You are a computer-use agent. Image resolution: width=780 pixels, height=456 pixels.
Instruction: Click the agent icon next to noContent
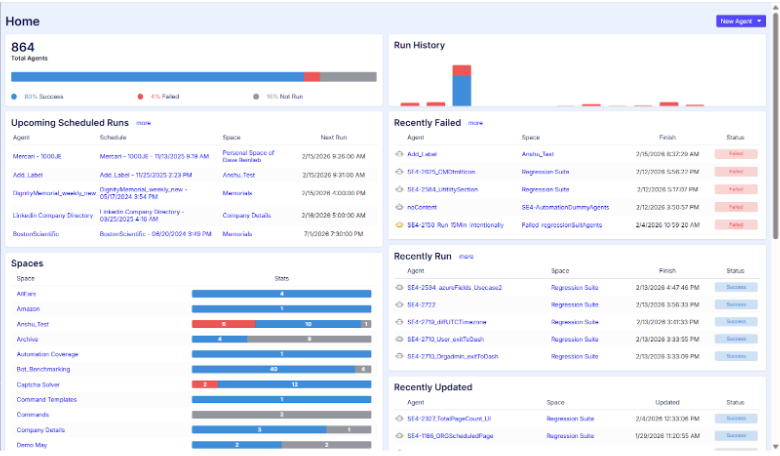tap(400, 207)
